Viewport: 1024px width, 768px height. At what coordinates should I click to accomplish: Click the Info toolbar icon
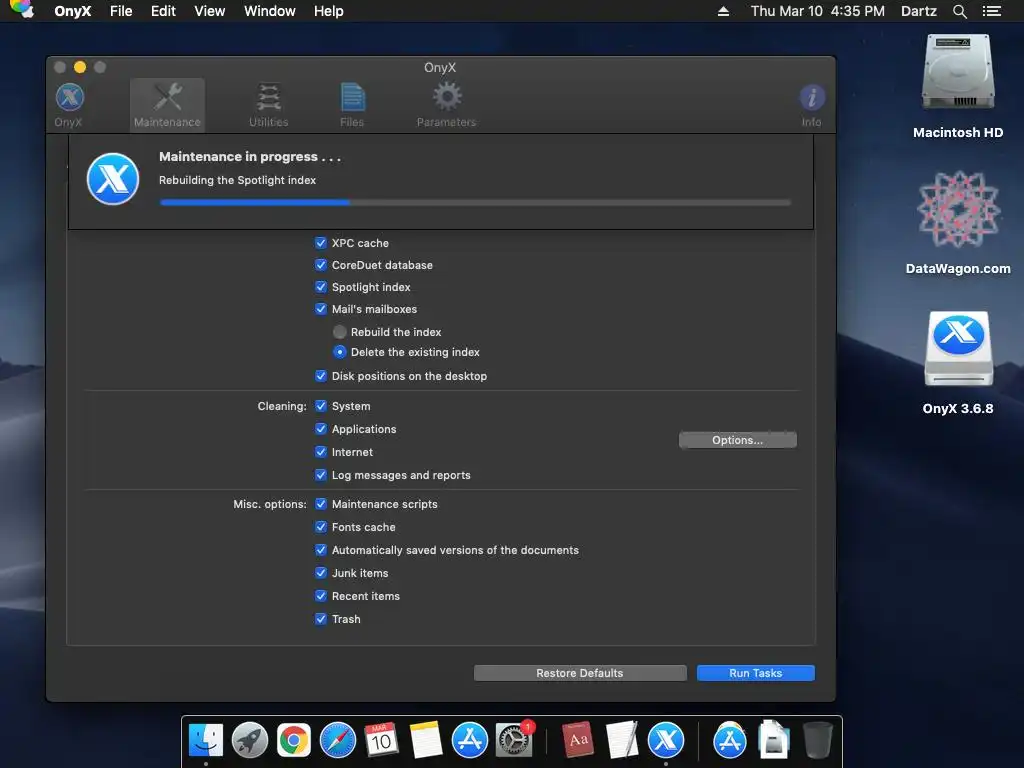tap(812, 105)
